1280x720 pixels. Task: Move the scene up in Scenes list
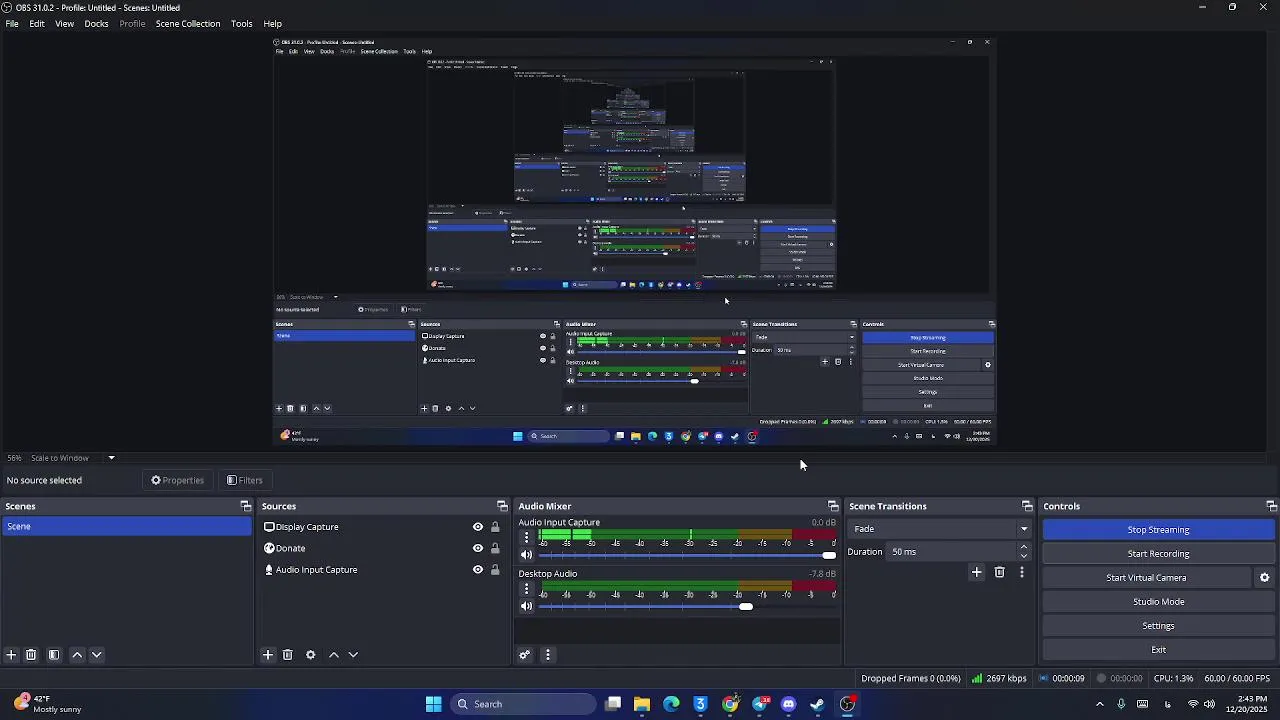[77, 655]
